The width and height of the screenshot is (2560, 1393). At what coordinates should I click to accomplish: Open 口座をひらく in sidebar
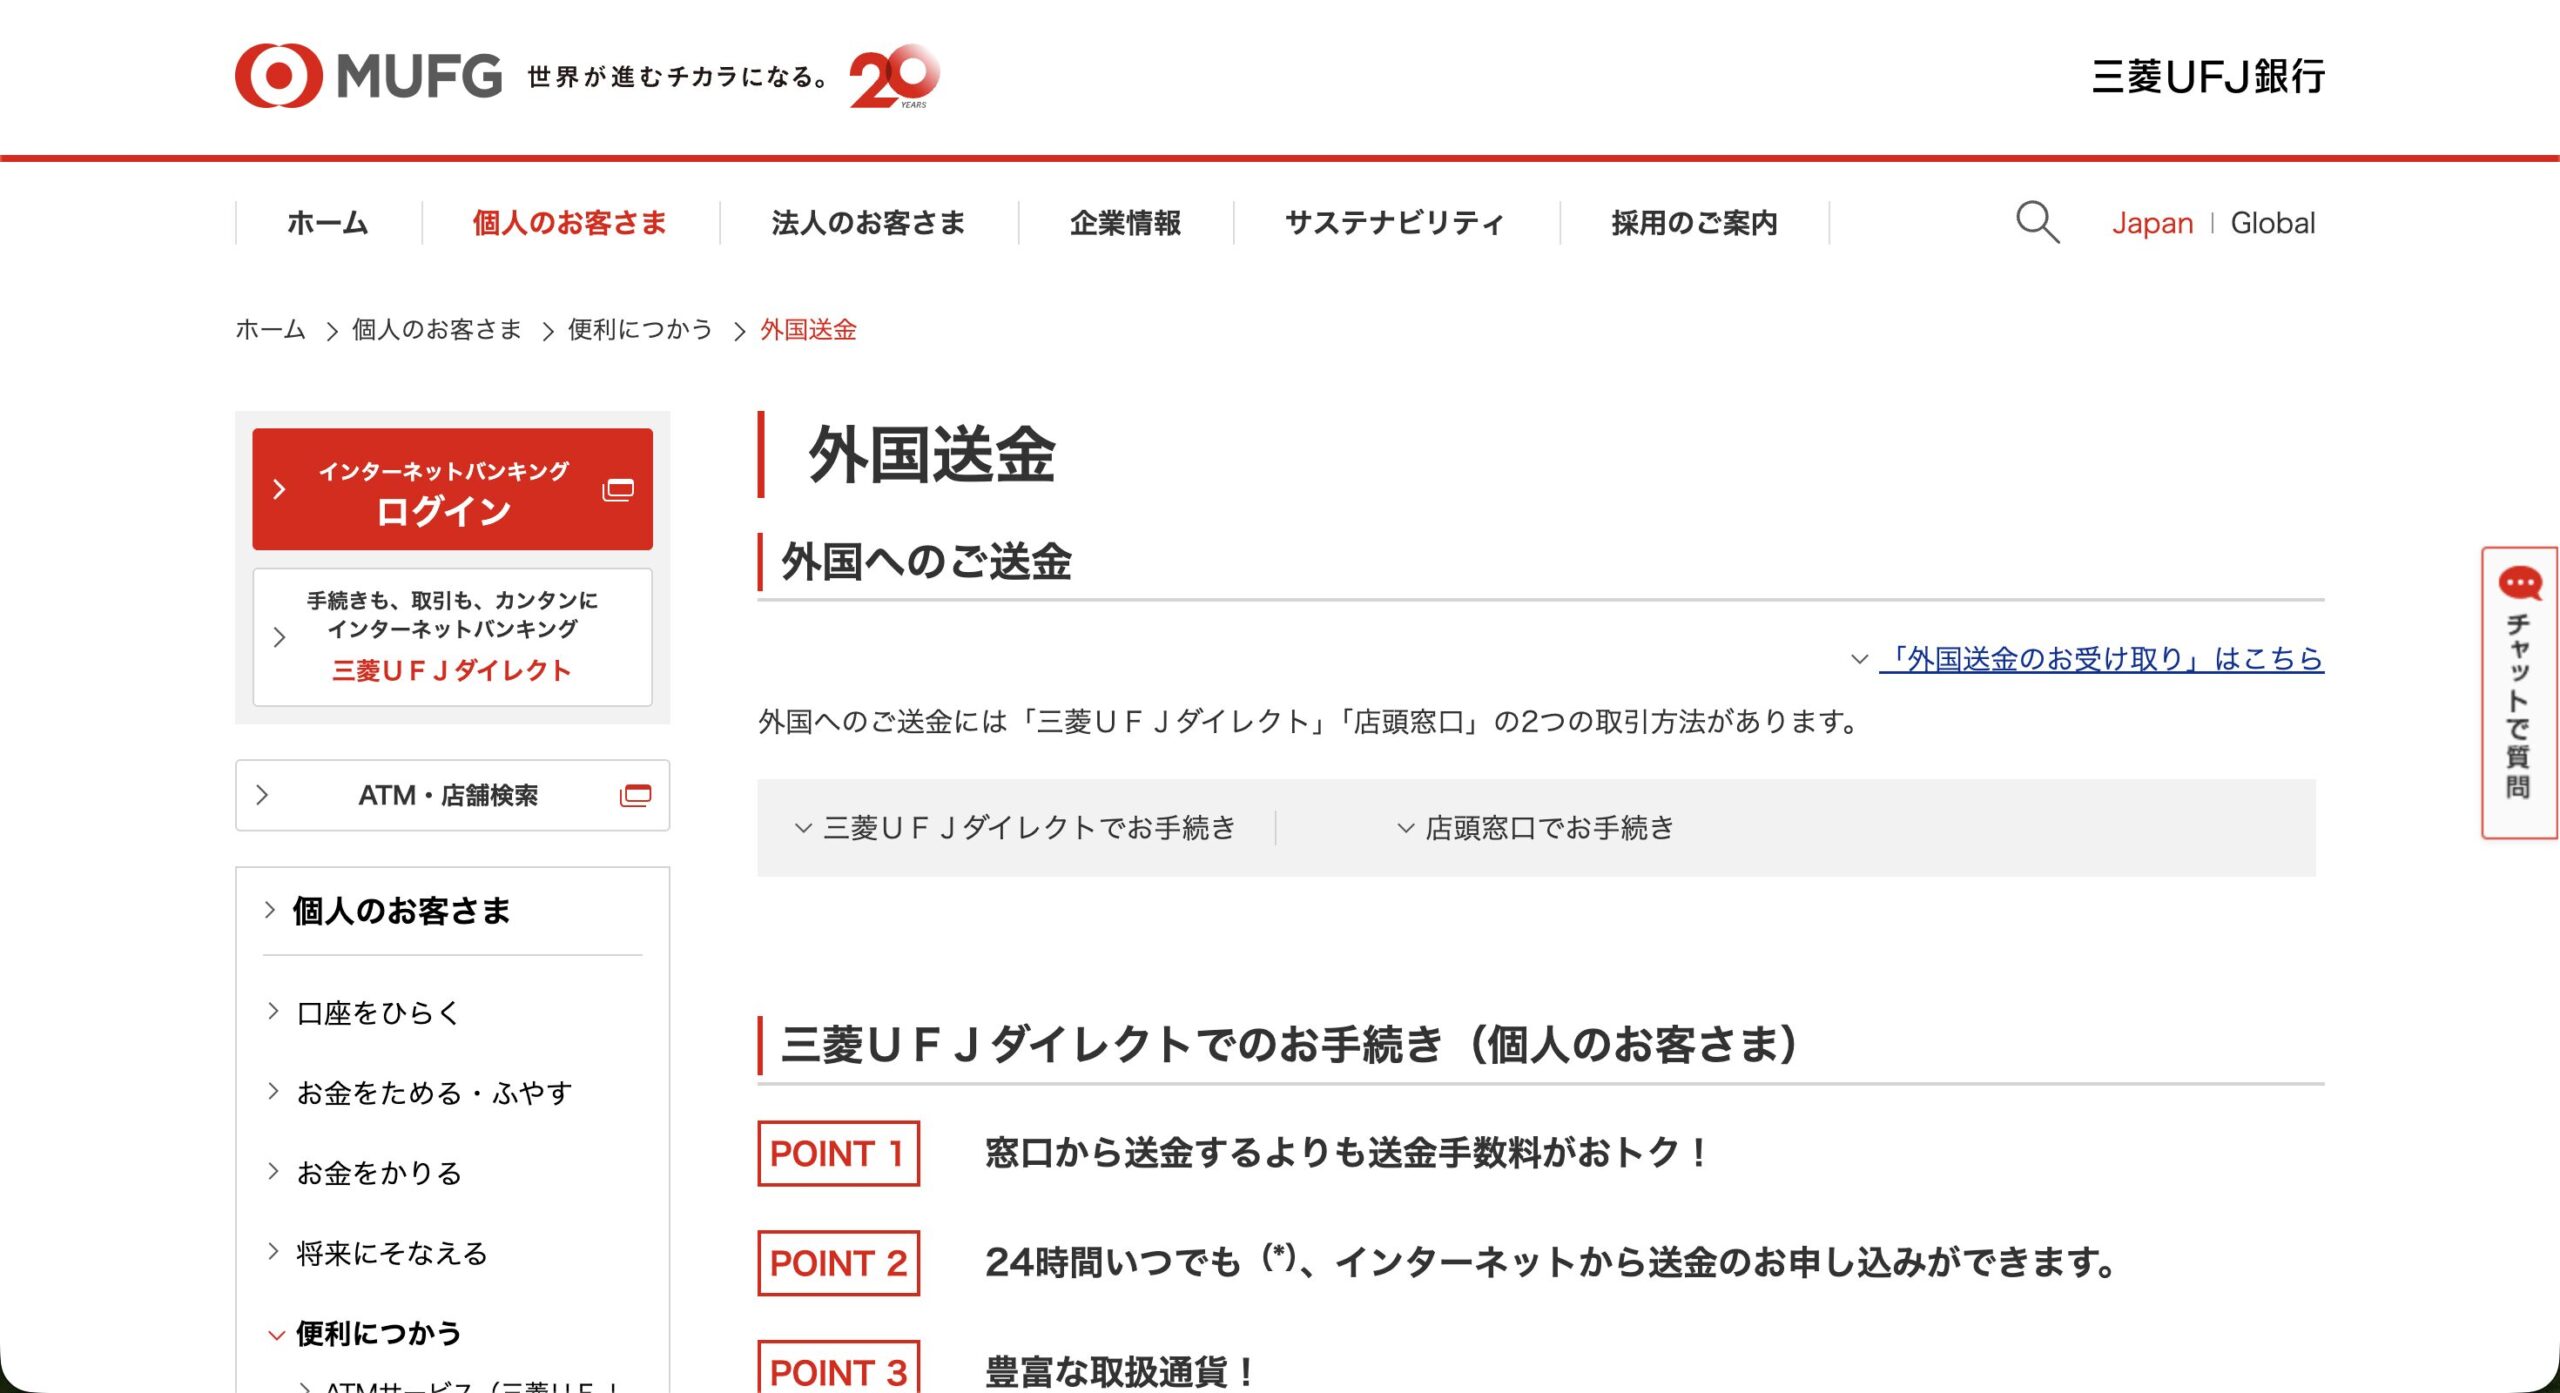[x=378, y=1012]
